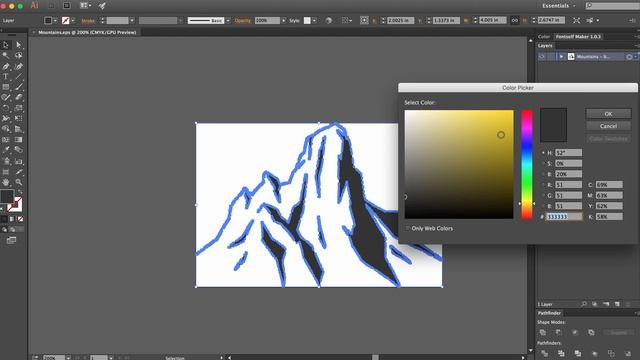The image size is (640, 360).
Task: Select the Mountains layer row
Action: 587,57
